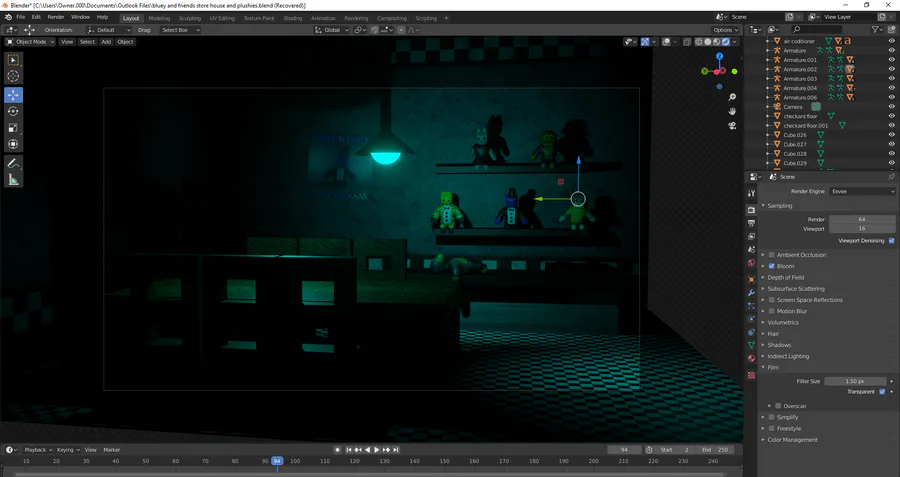Viewport: 900px width, 477px height.
Task: Hide Cube.027 in outliner
Action: click(x=891, y=144)
